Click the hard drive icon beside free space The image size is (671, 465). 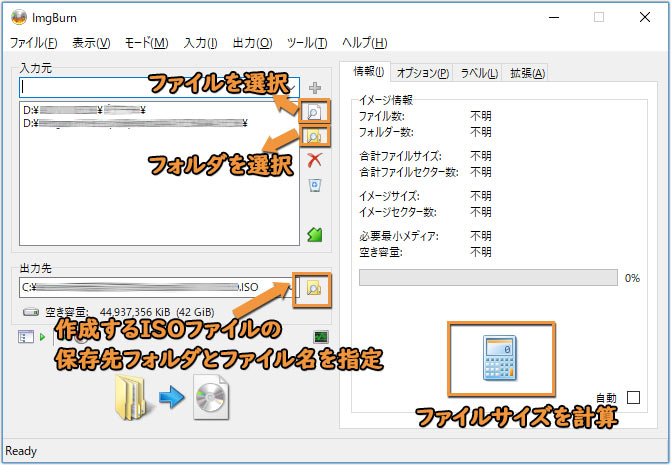click(x=30, y=312)
